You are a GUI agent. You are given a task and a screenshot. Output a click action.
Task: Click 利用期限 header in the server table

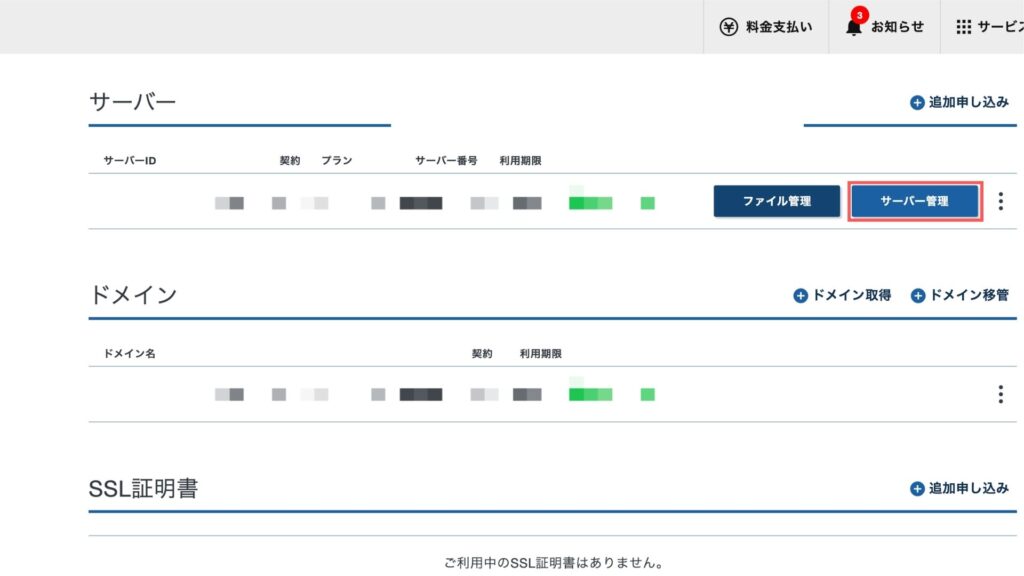coord(520,161)
